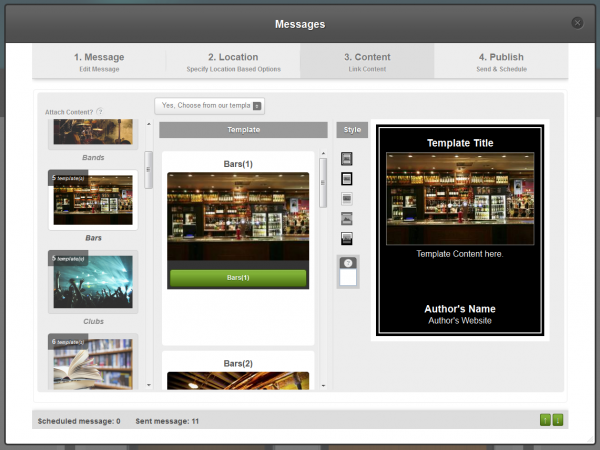Click the category list scrollbar handle
Image resolution: width=600 pixels, height=450 pixels.
point(149,168)
